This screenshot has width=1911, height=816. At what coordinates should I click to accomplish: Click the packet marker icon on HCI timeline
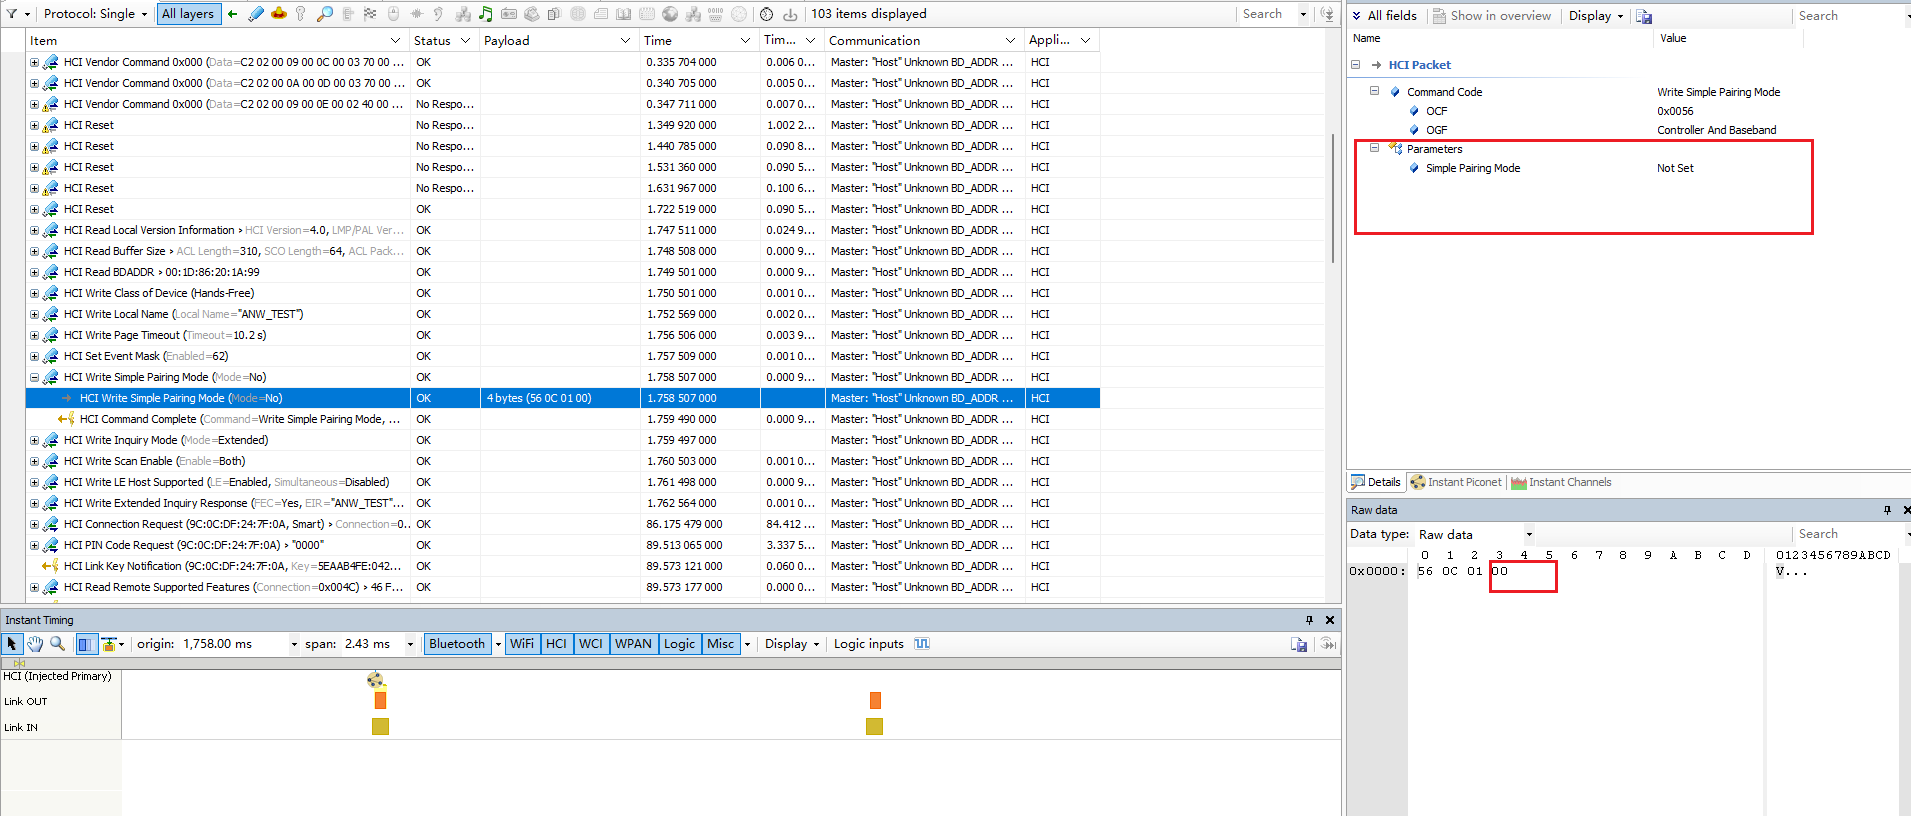click(x=375, y=680)
